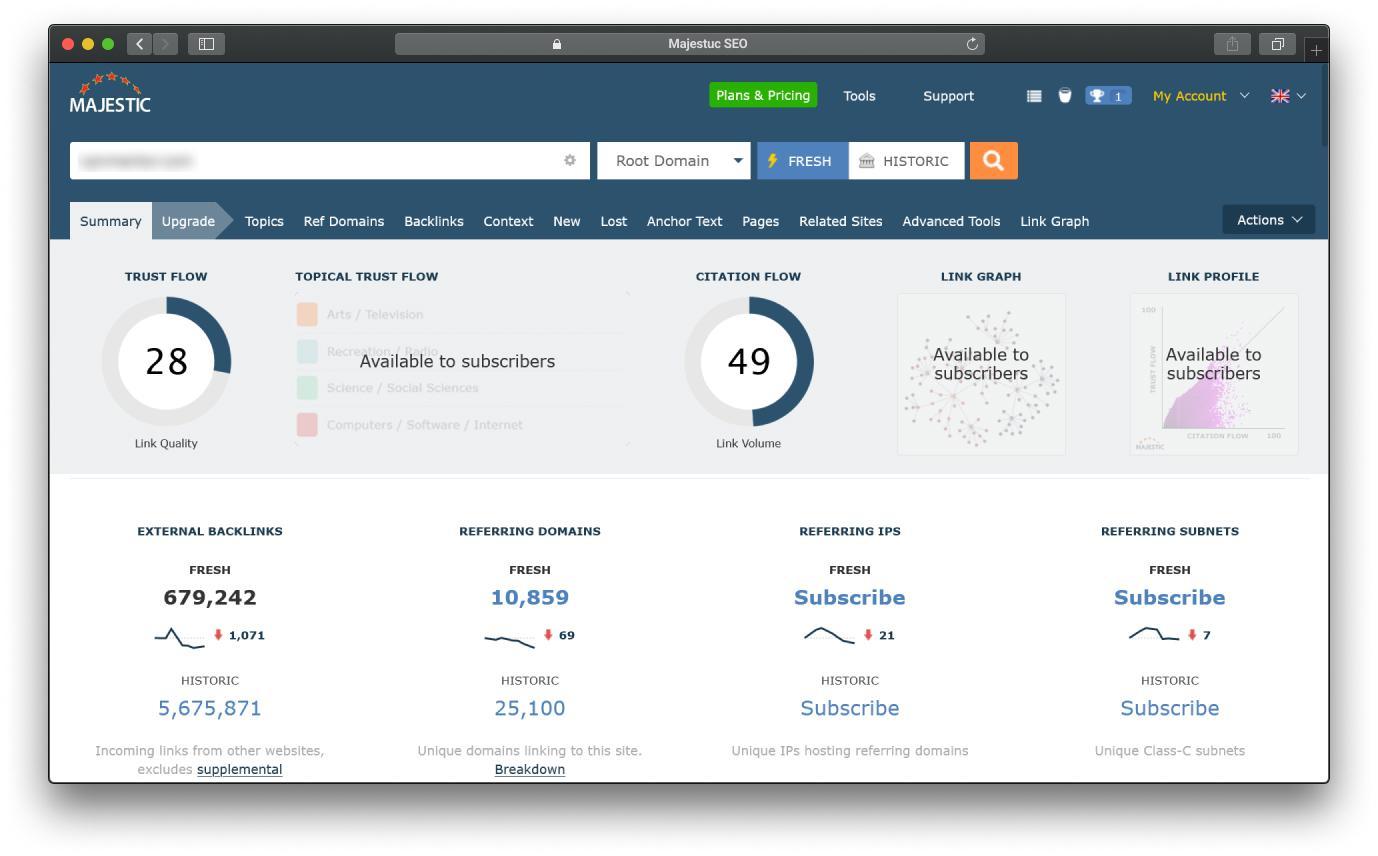Viewport: 1378px width, 856px height.
Task: Click the Plans & Pricing button
Action: (x=763, y=95)
